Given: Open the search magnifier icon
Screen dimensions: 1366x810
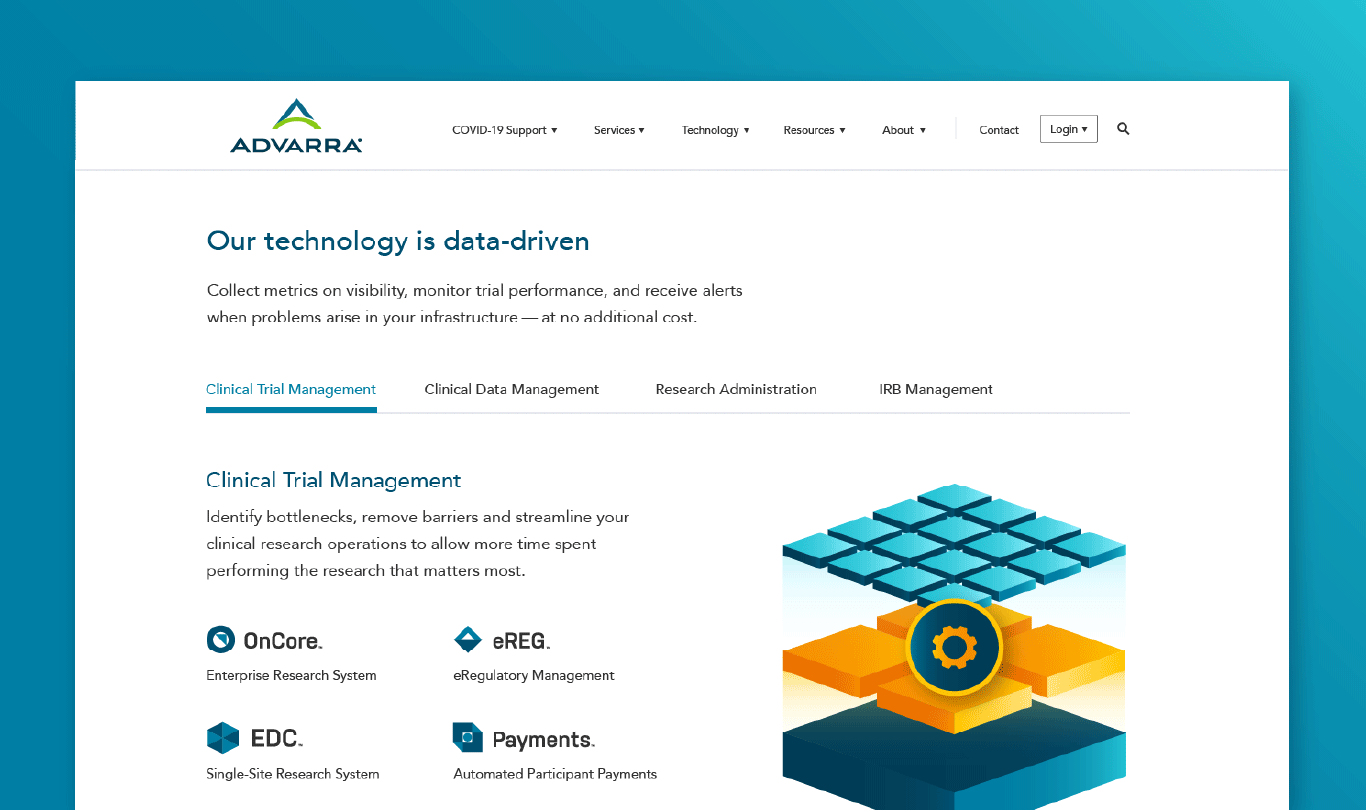Looking at the screenshot, I should tap(1123, 129).
